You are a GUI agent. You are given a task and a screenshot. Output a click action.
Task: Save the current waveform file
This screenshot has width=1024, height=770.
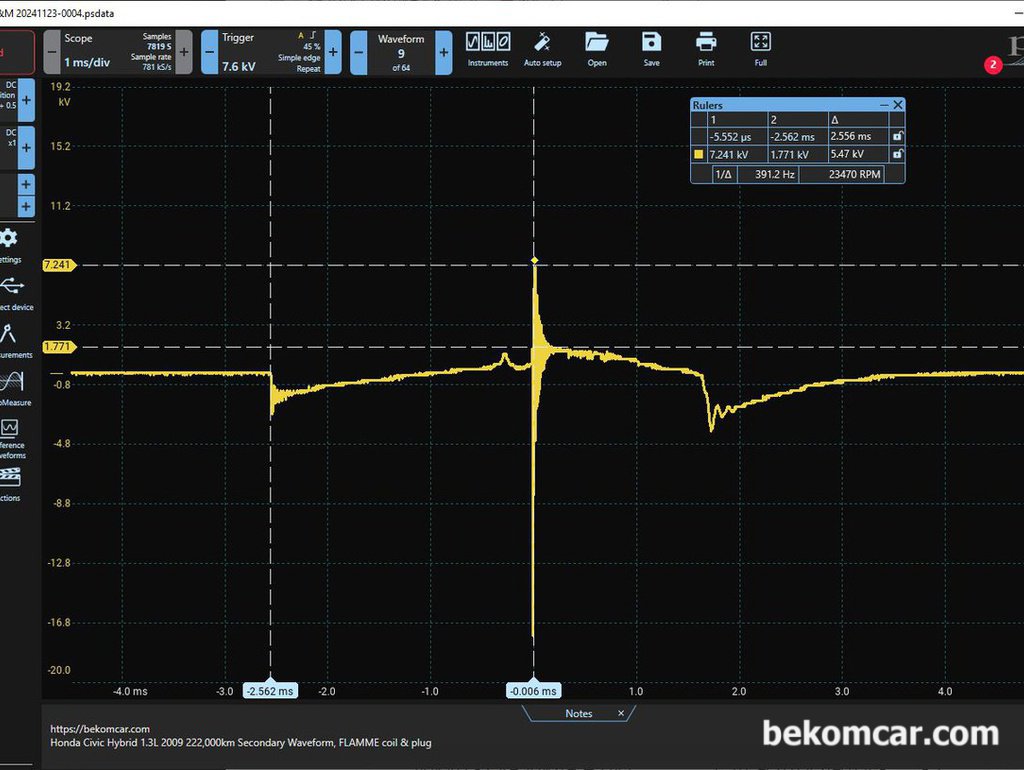point(651,50)
